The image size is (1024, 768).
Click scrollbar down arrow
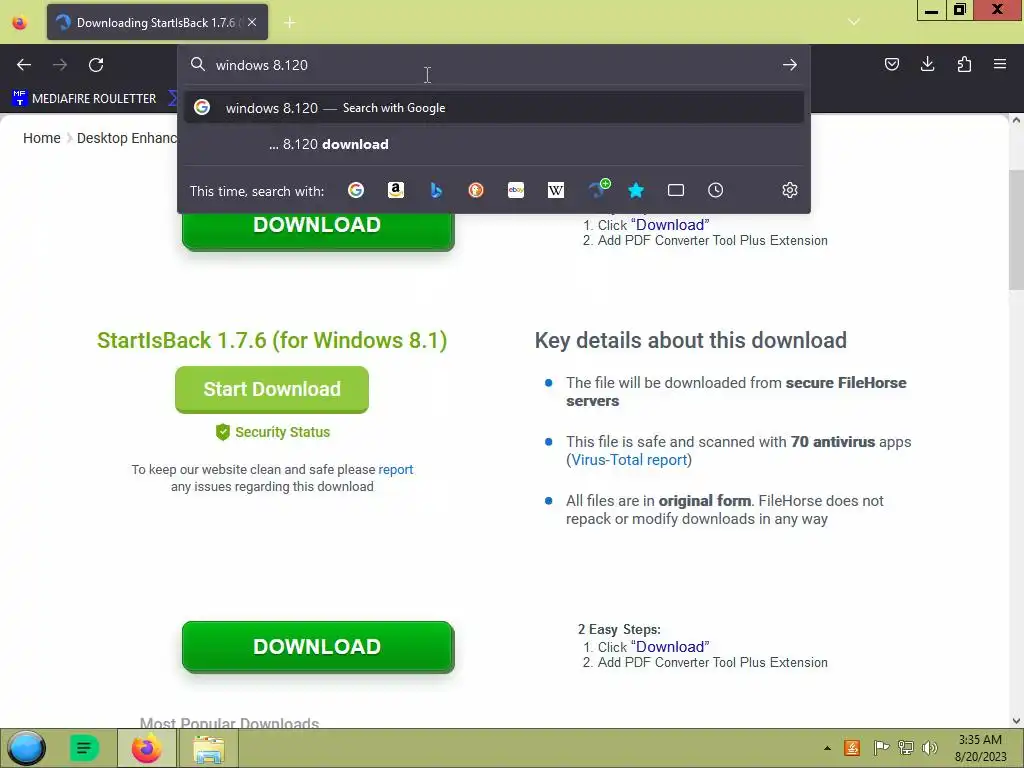[x=1016, y=721]
